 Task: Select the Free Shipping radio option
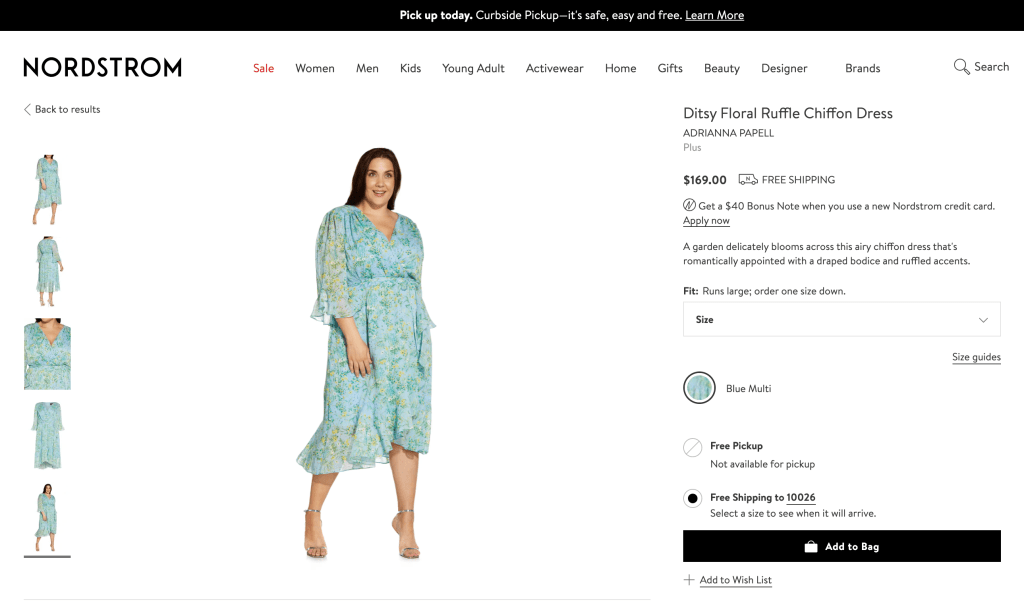point(692,498)
